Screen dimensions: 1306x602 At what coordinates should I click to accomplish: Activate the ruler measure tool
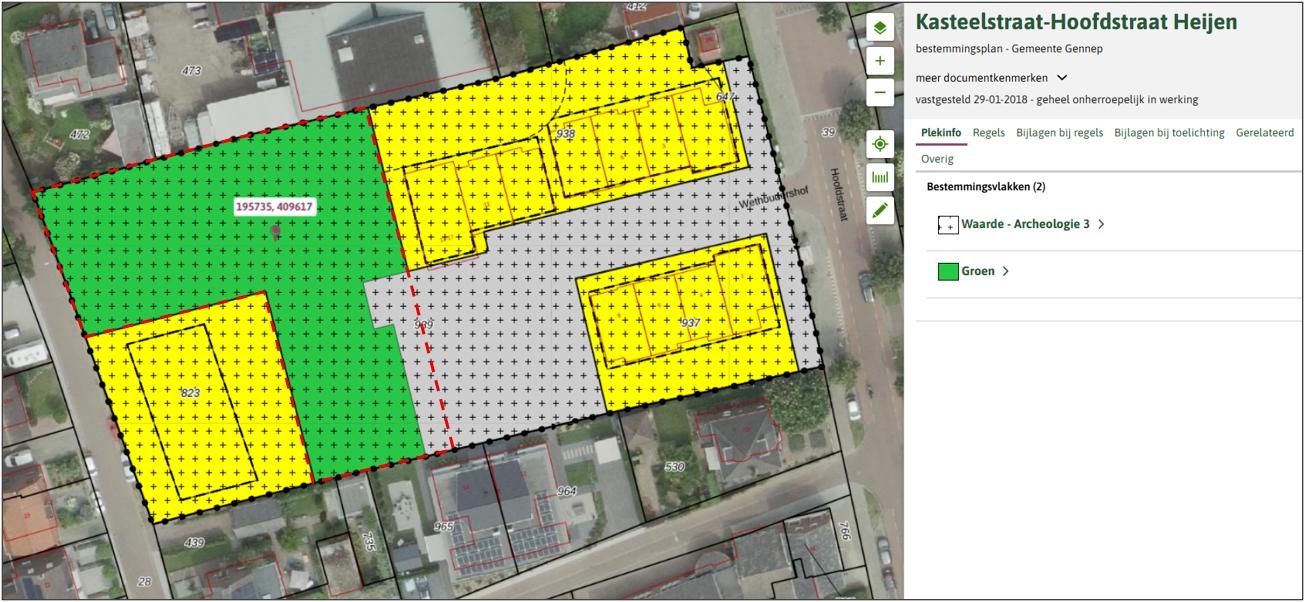pos(880,177)
